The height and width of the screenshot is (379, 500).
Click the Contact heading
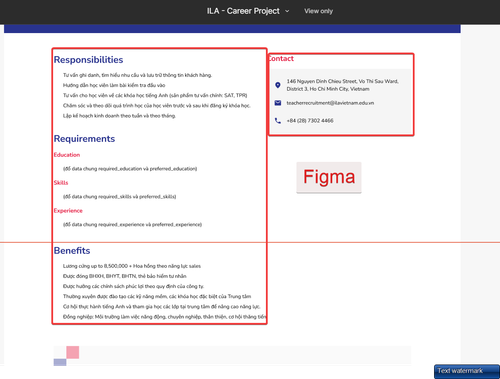[x=281, y=59]
